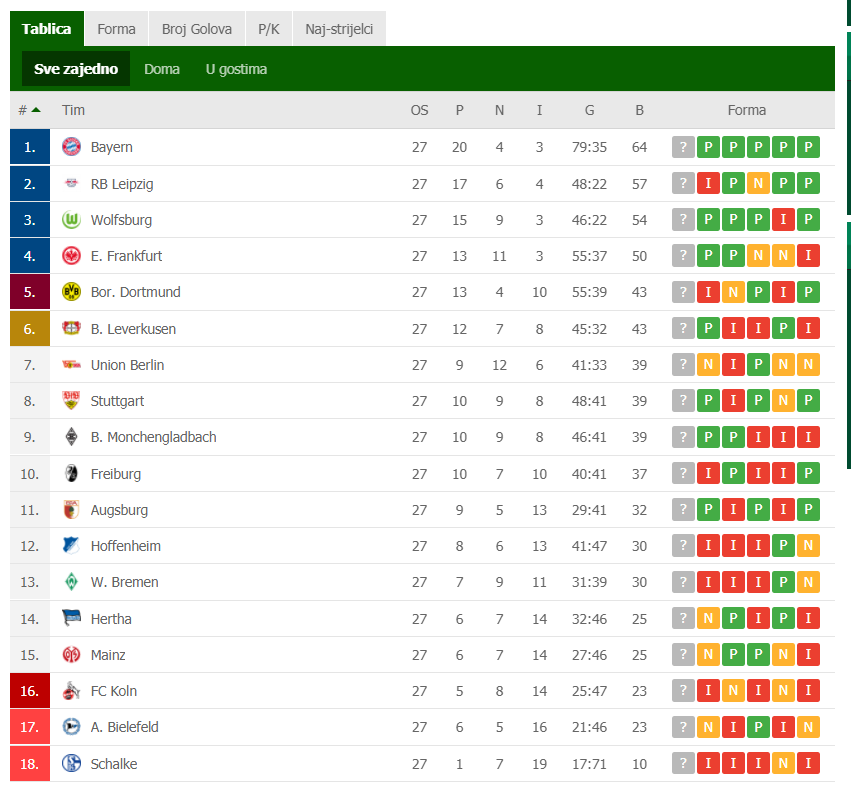Sort by the B points column header

pos(639,110)
